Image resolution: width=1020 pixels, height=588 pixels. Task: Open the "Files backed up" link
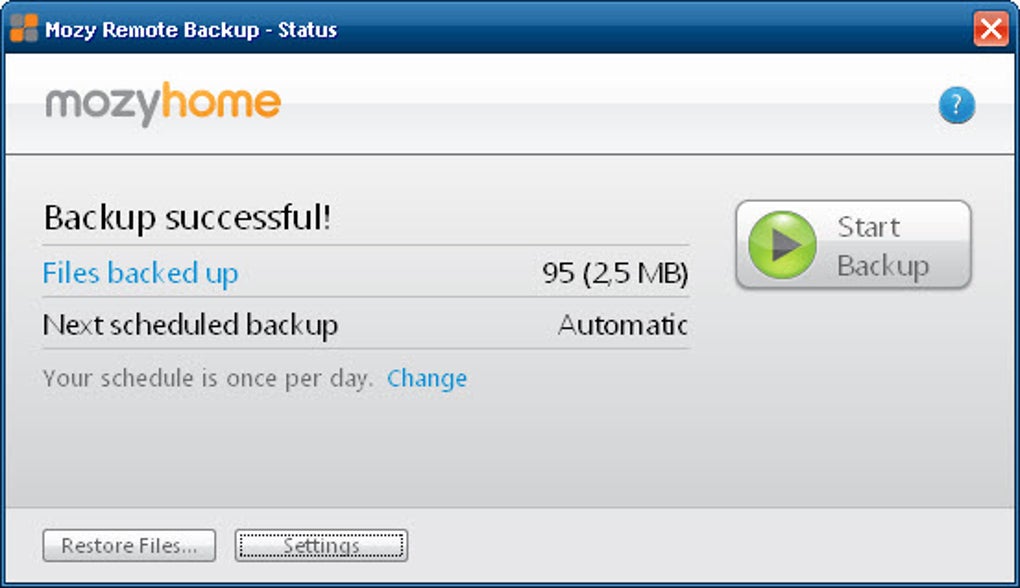click(x=140, y=273)
